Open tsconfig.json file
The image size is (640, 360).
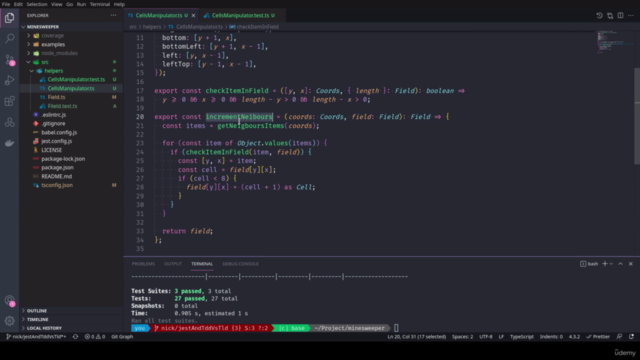tap(71, 185)
